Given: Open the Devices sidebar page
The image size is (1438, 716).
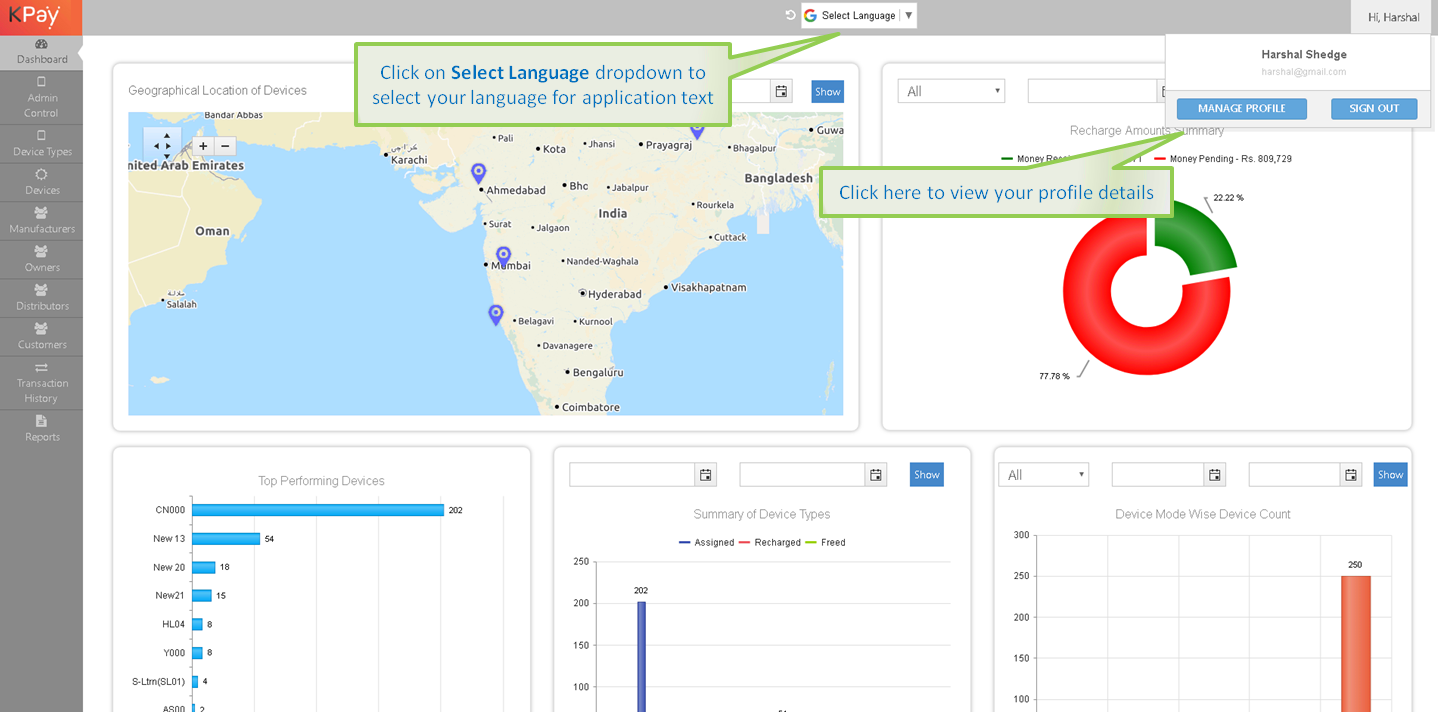Looking at the screenshot, I should click(x=41, y=182).
